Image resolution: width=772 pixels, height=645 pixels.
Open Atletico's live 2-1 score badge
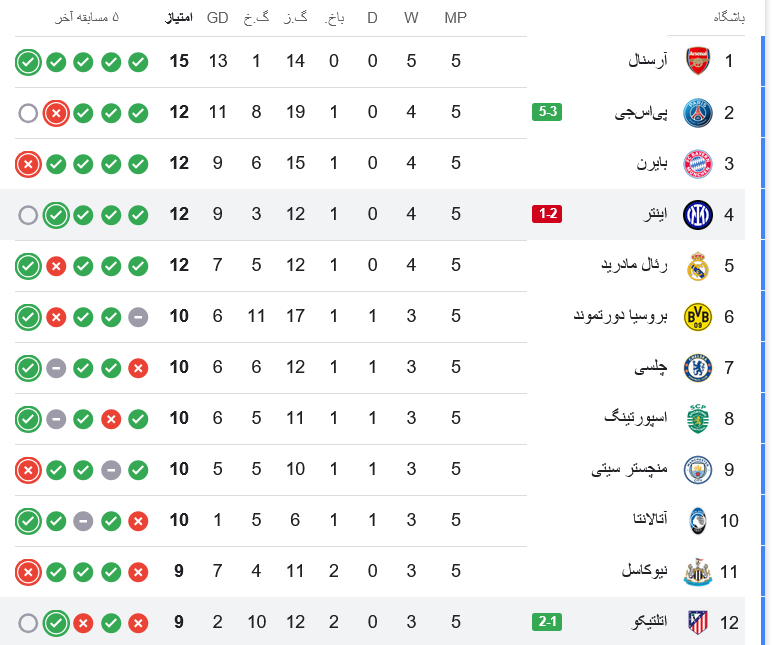click(x=547, y=622)
